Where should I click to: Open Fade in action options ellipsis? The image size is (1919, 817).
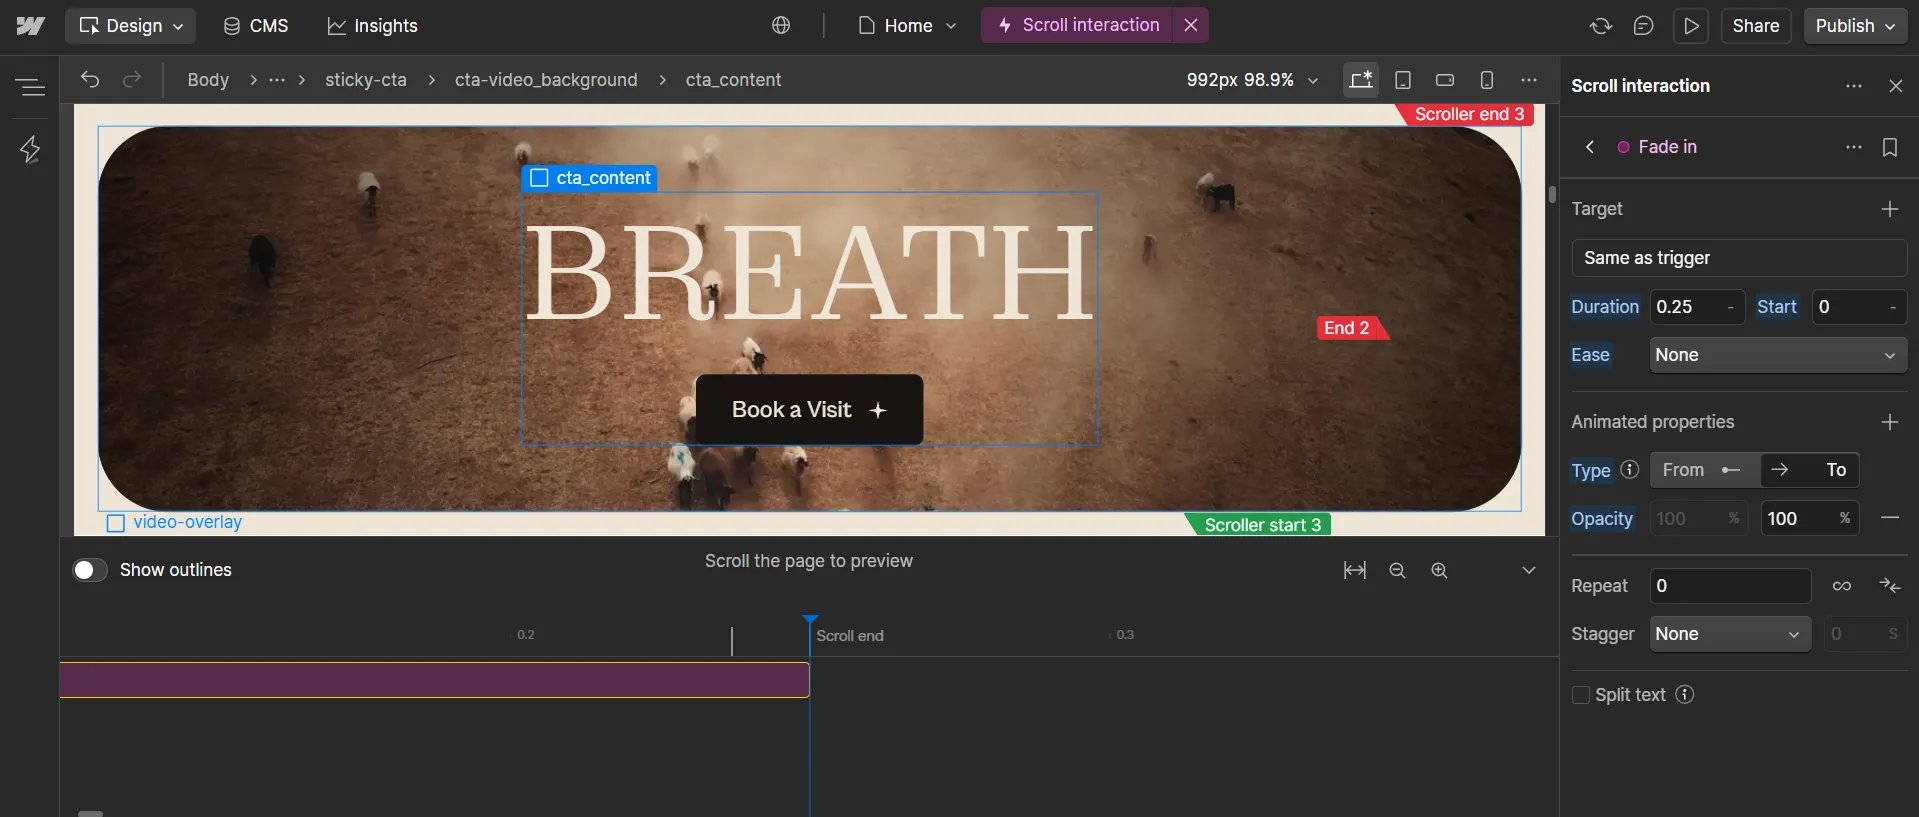tap(1854, 147)
